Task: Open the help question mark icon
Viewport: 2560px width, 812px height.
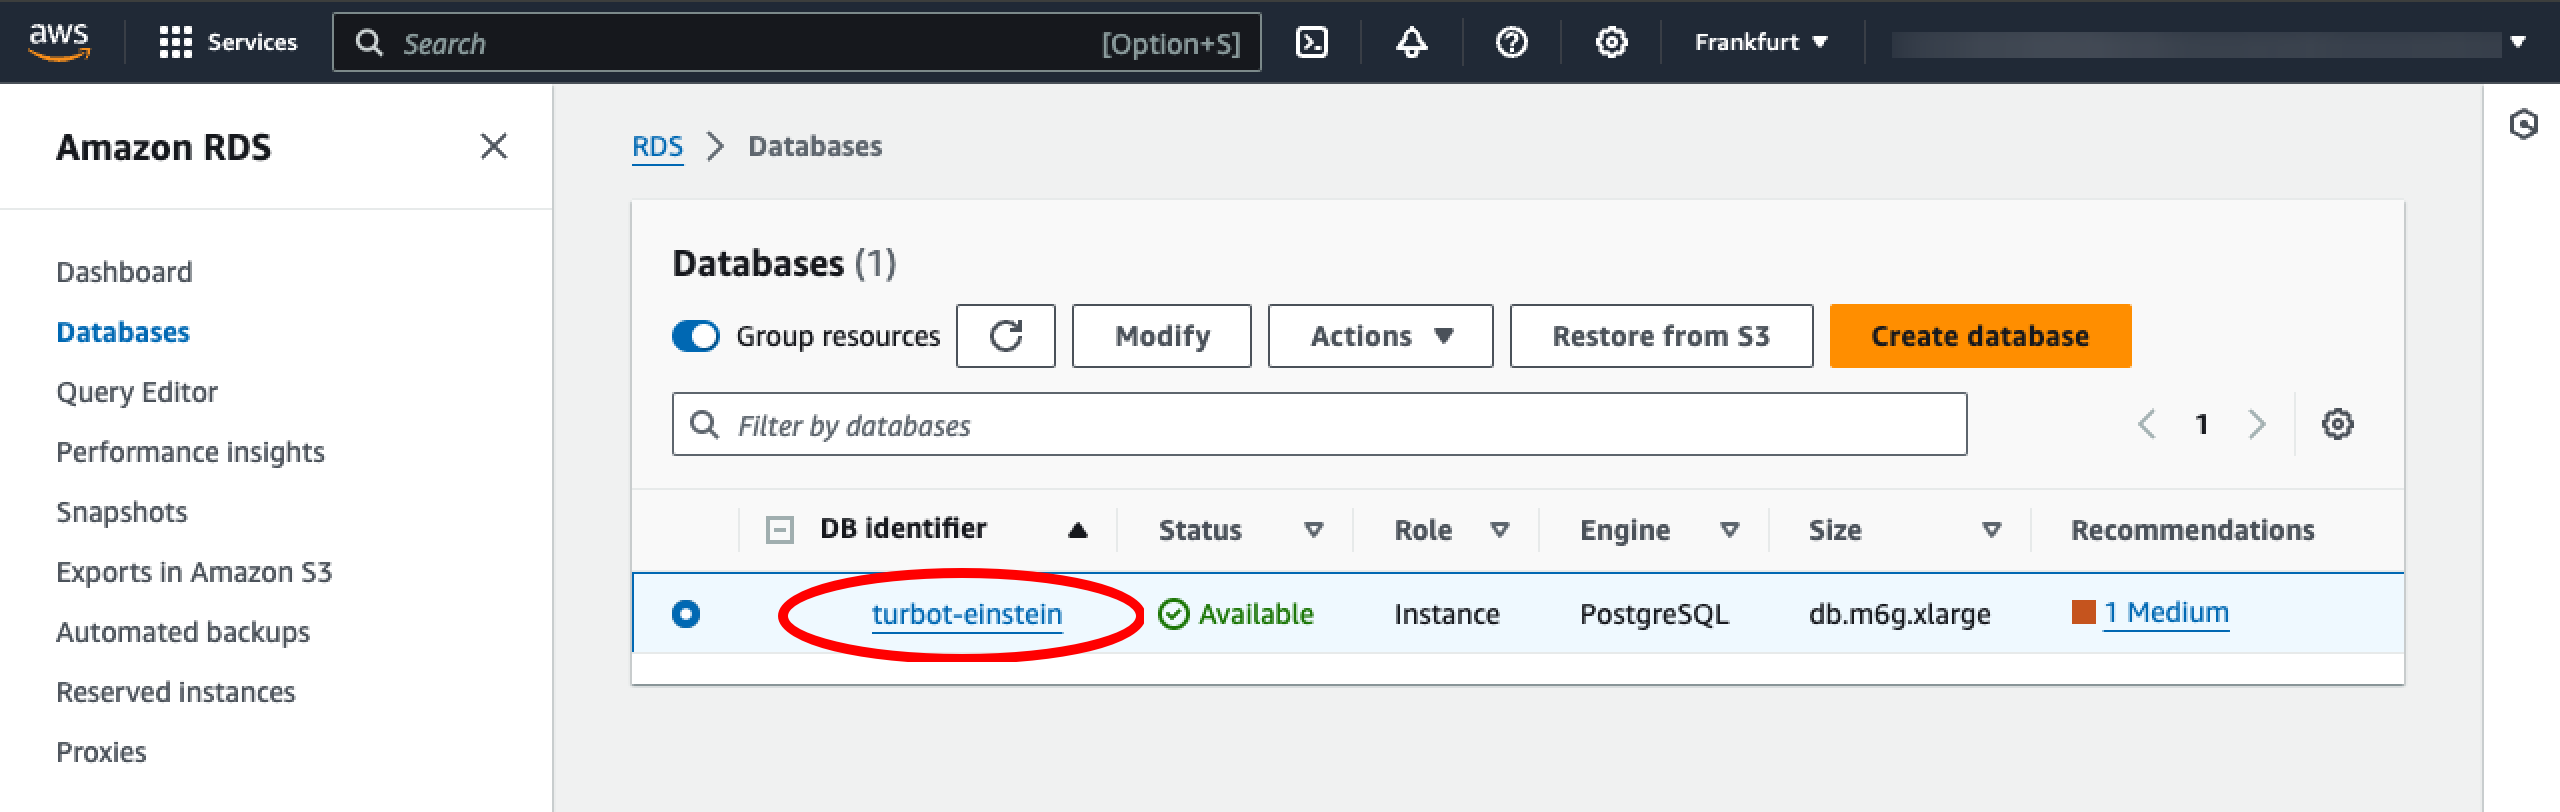Action: point(1511,42)
